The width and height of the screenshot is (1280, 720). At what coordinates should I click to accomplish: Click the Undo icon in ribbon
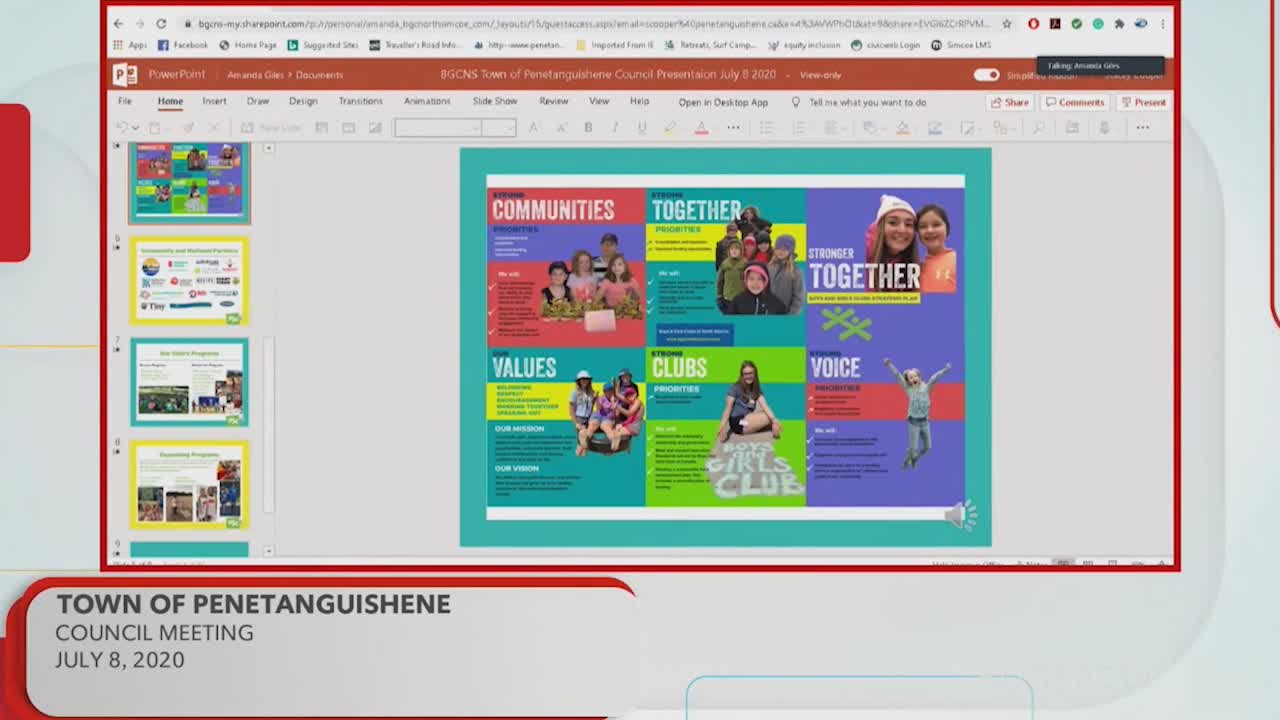(122, 128)
